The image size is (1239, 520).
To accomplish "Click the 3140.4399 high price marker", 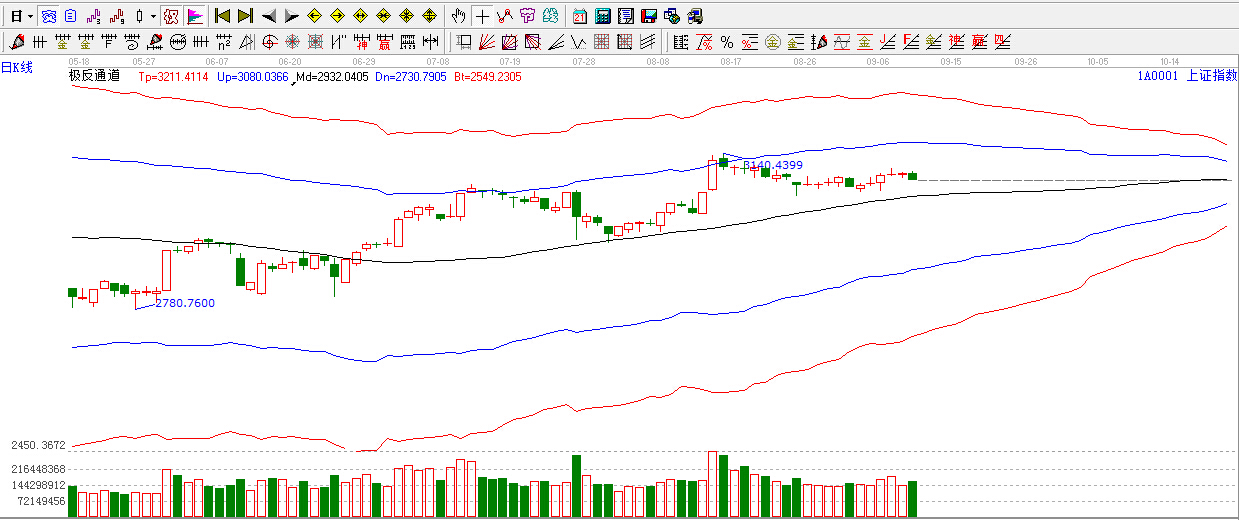I will [x=772, y=165].
